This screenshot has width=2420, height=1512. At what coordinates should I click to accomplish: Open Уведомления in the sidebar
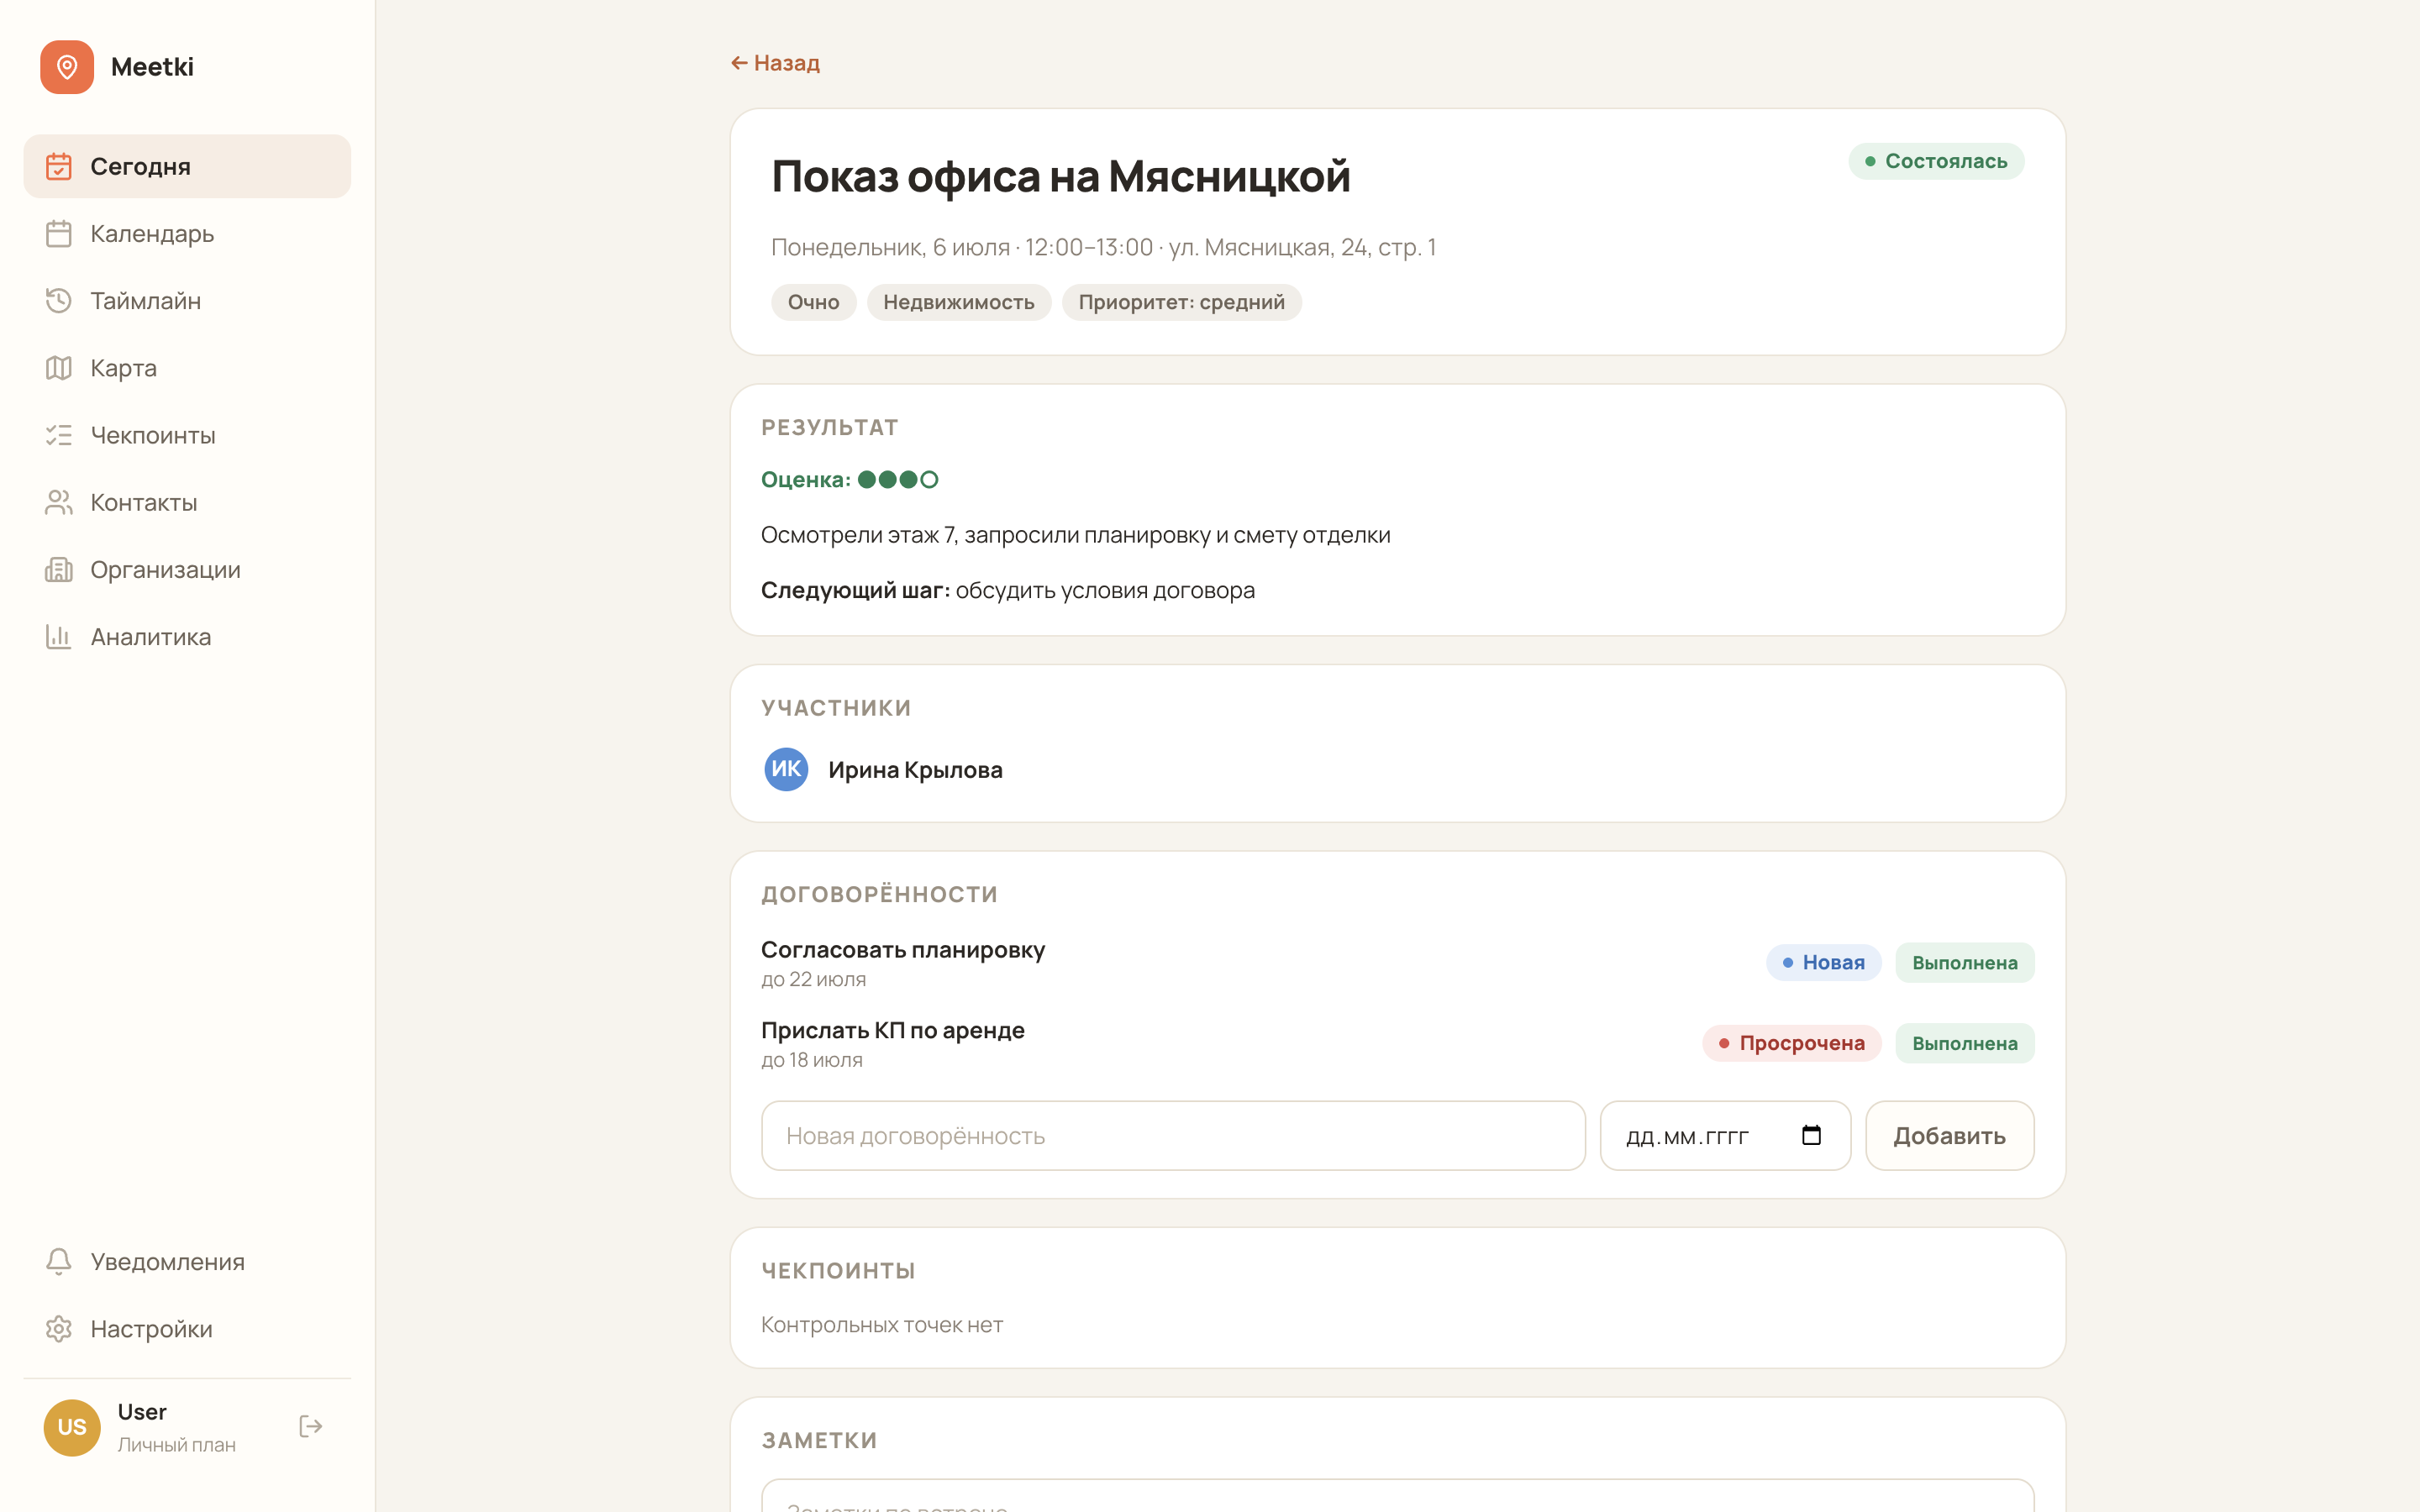click(x=187, y=1261)
